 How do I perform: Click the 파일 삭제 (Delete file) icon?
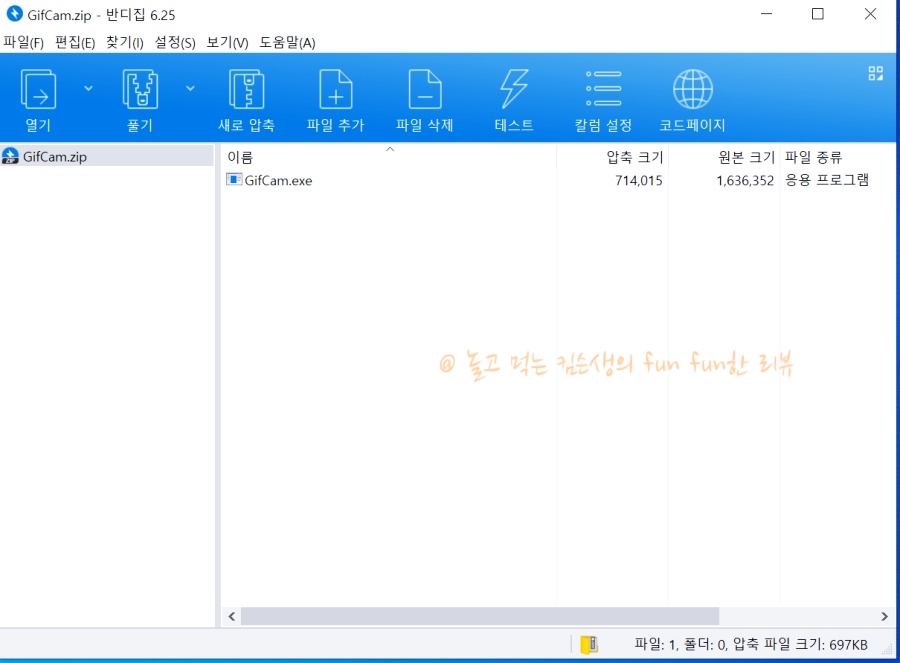425,90
